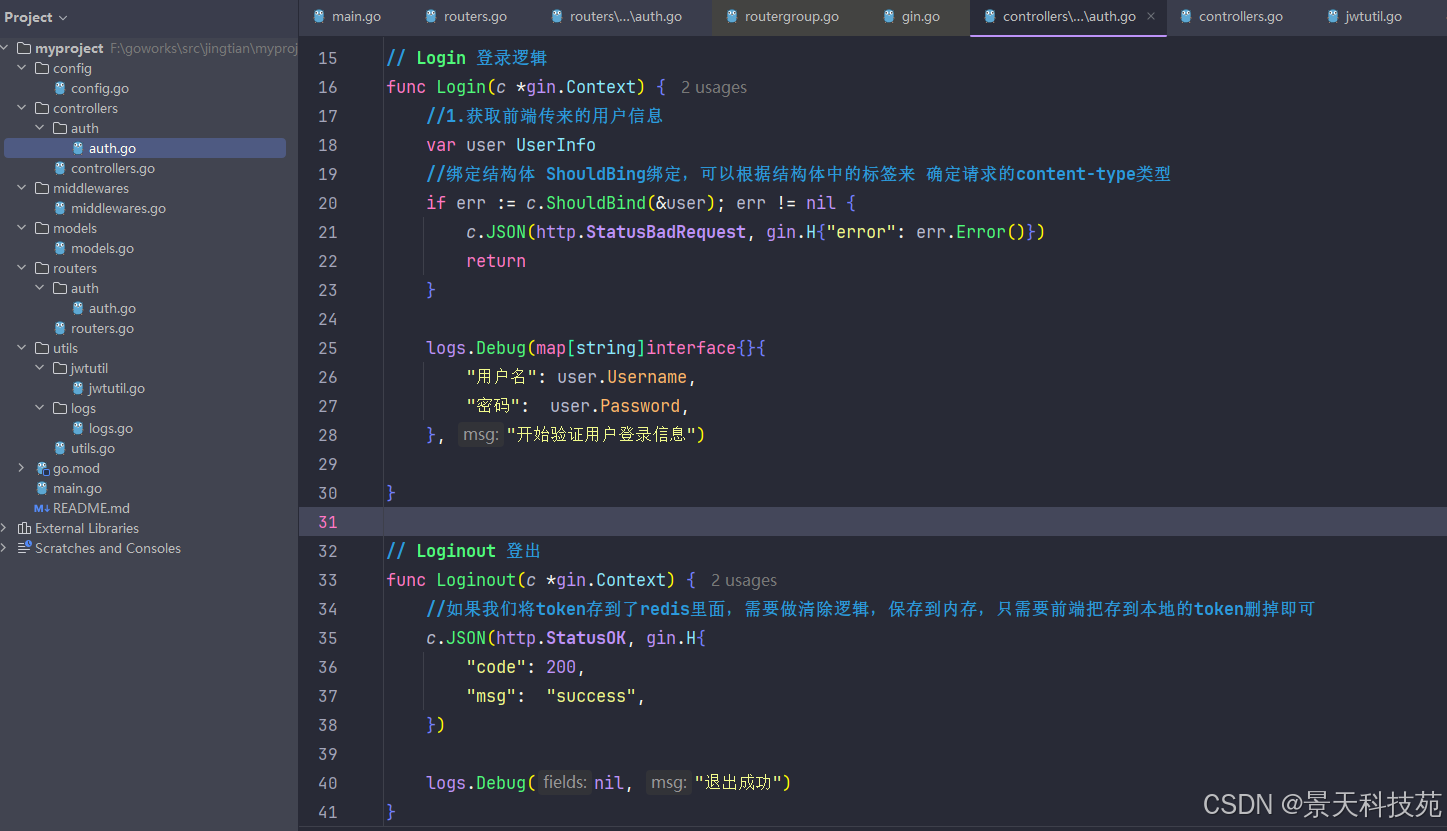This screenshot has height=831, width=1447.
Task: Click the README.md markdown icon
Action: (42, 508)
